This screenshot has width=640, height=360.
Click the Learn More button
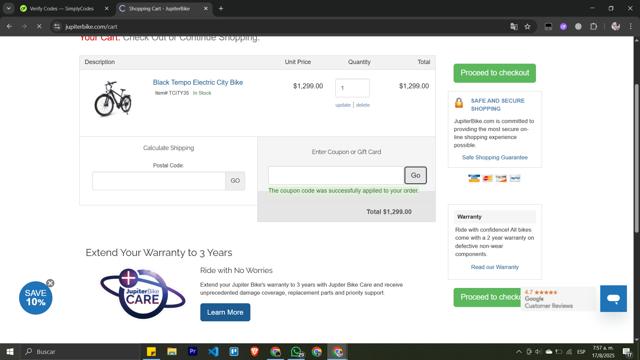(225, 312)
